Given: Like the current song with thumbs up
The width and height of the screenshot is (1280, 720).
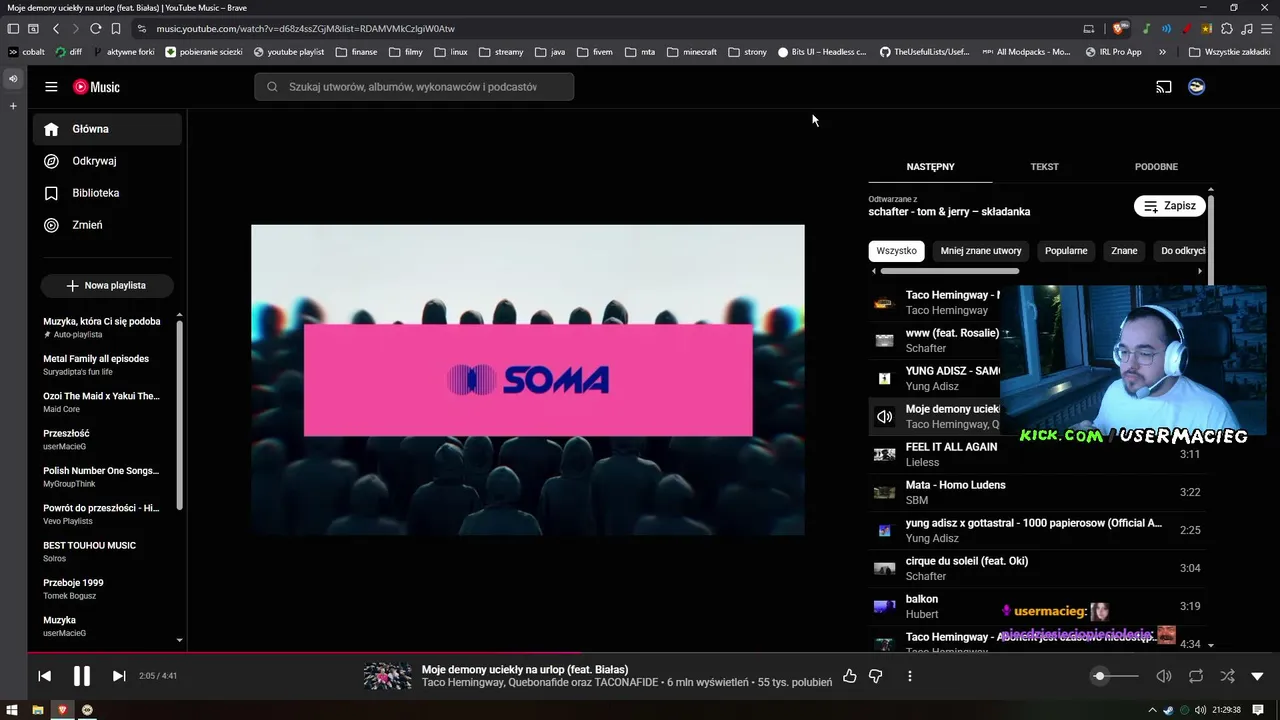Looking at the screenshot, I should coord(849,676).
